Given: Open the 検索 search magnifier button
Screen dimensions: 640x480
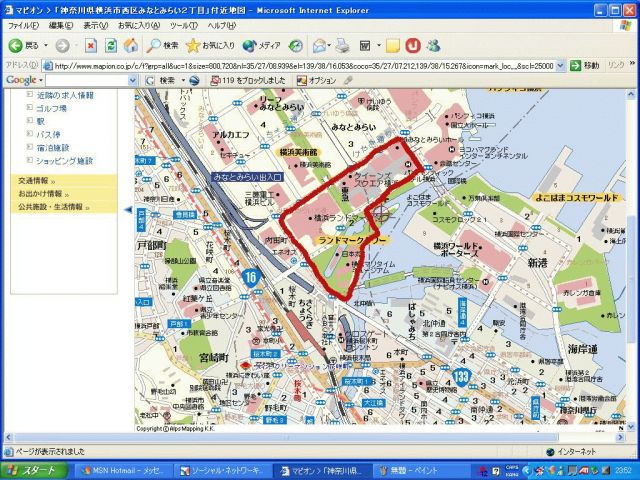Looking at the screenshot, I should tap(163, 46).
